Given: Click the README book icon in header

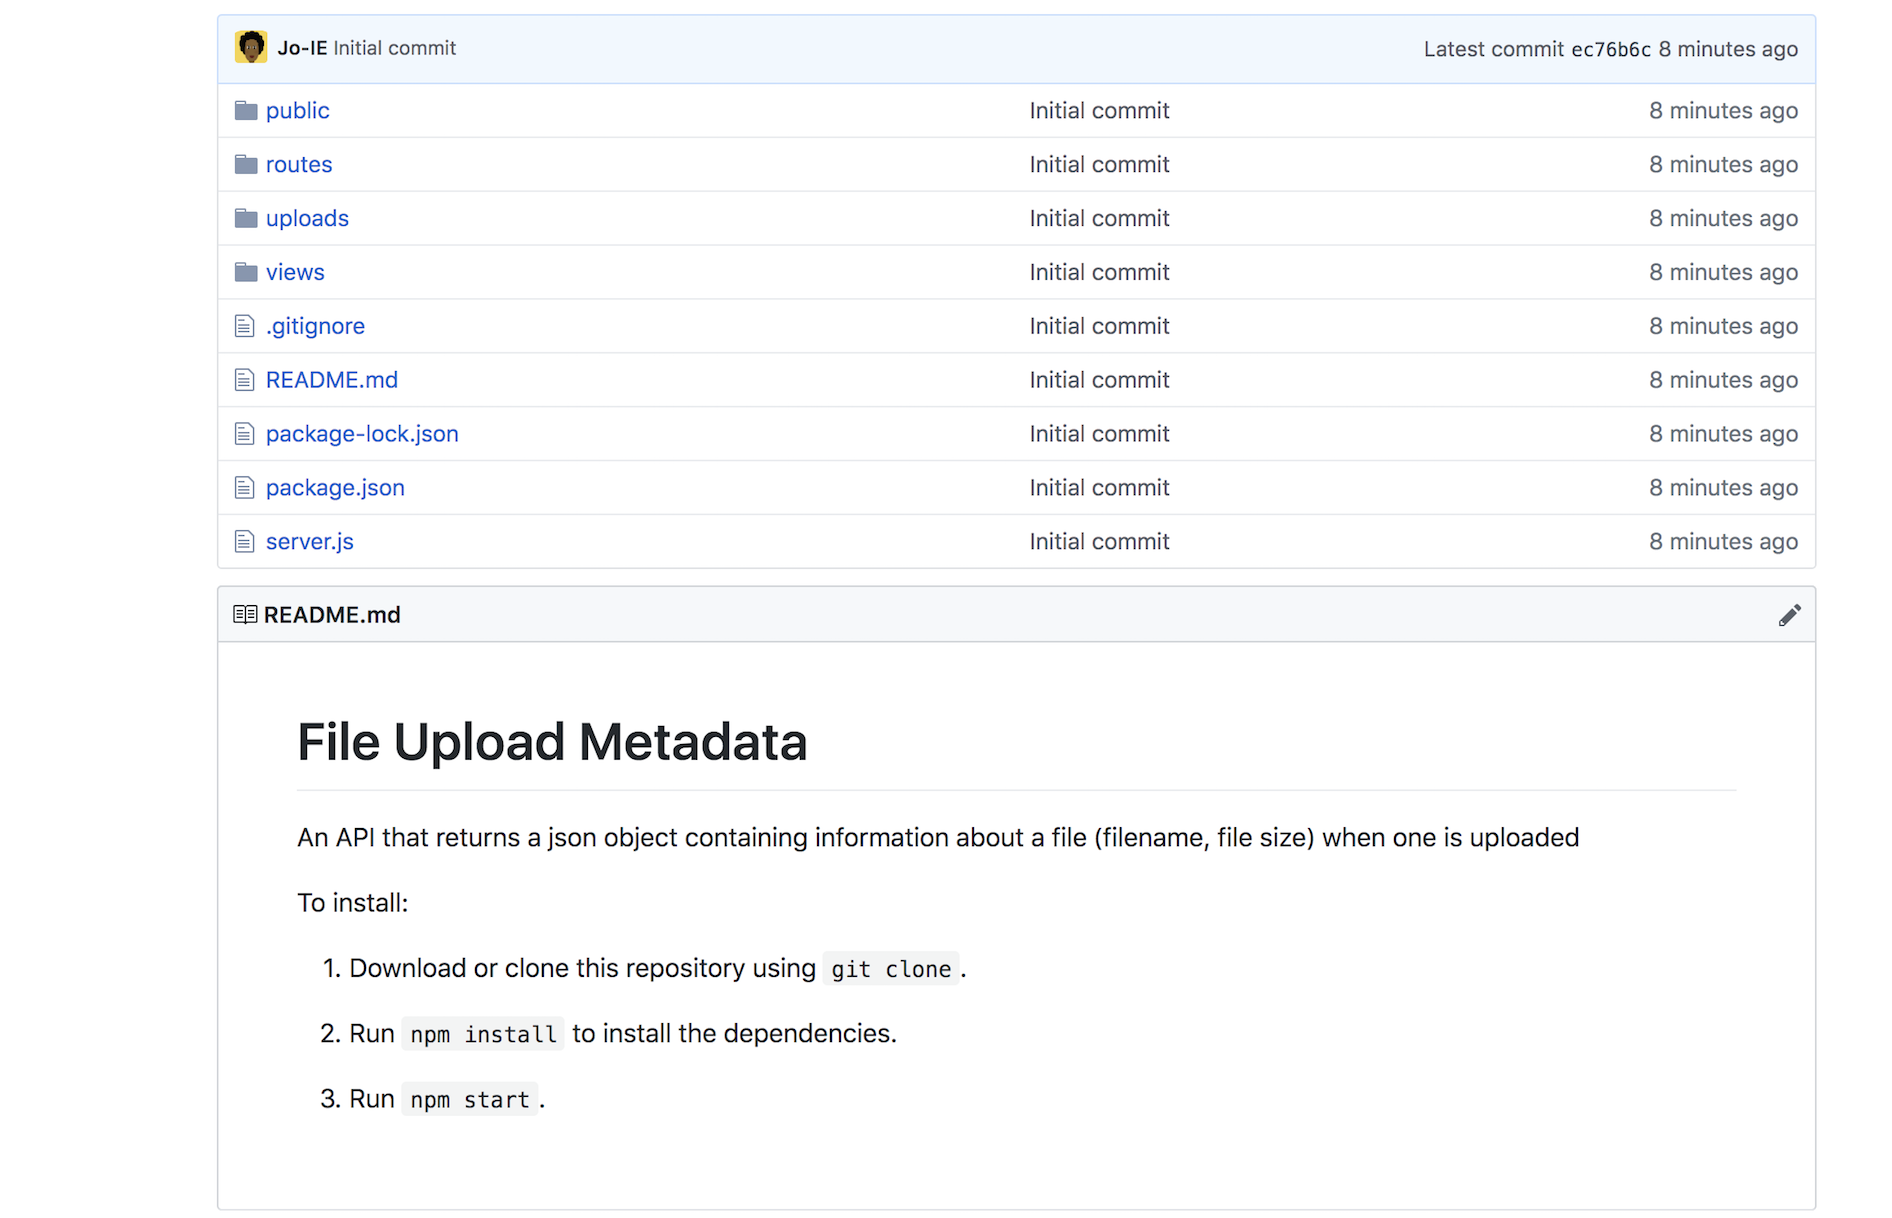Looking at the screenshot, I should (x=245, y=614).
